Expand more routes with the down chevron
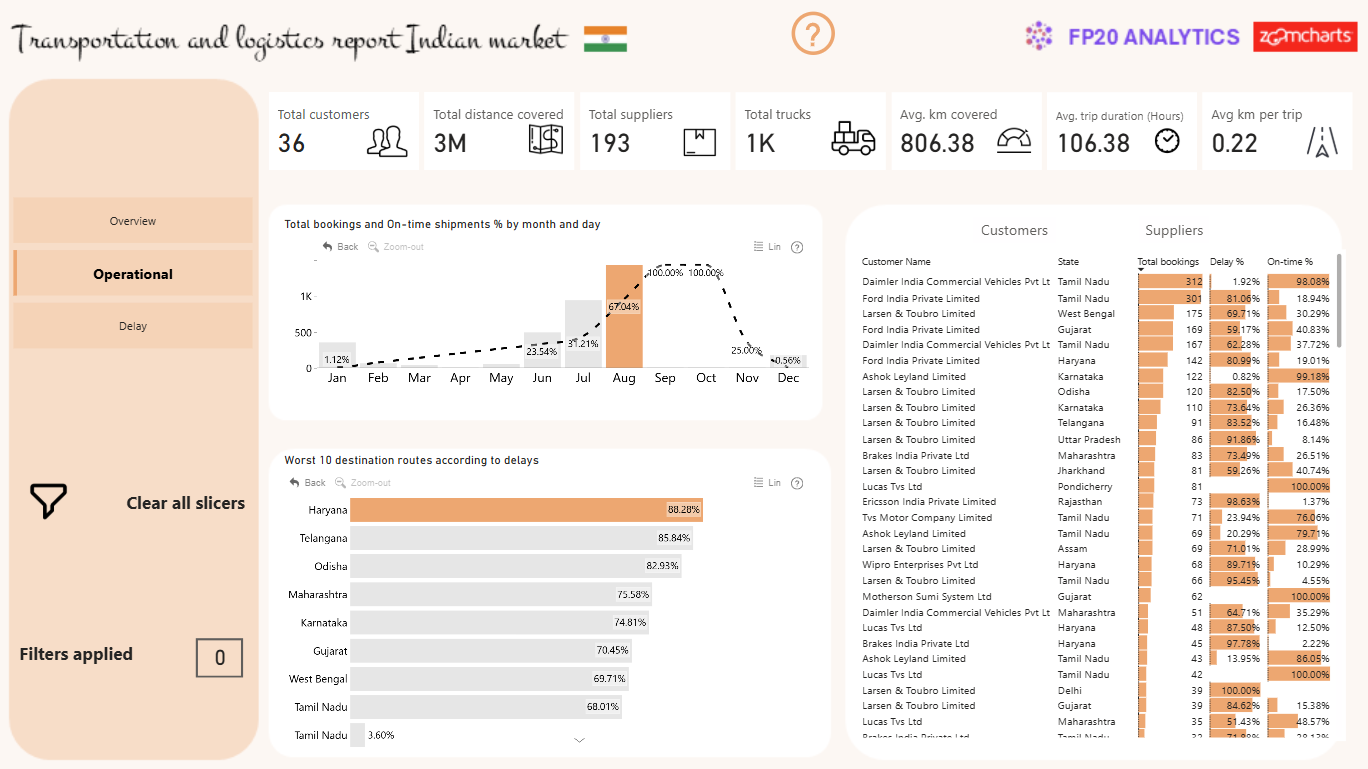This screenshot has height=769, width=1368. (579, 740)
